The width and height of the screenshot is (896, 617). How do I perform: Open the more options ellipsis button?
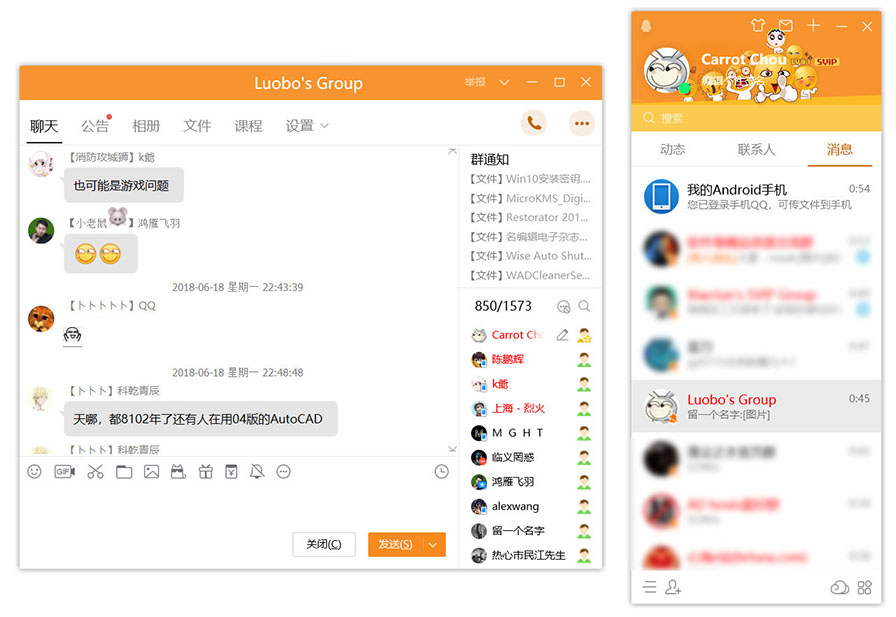click(582, 123)
